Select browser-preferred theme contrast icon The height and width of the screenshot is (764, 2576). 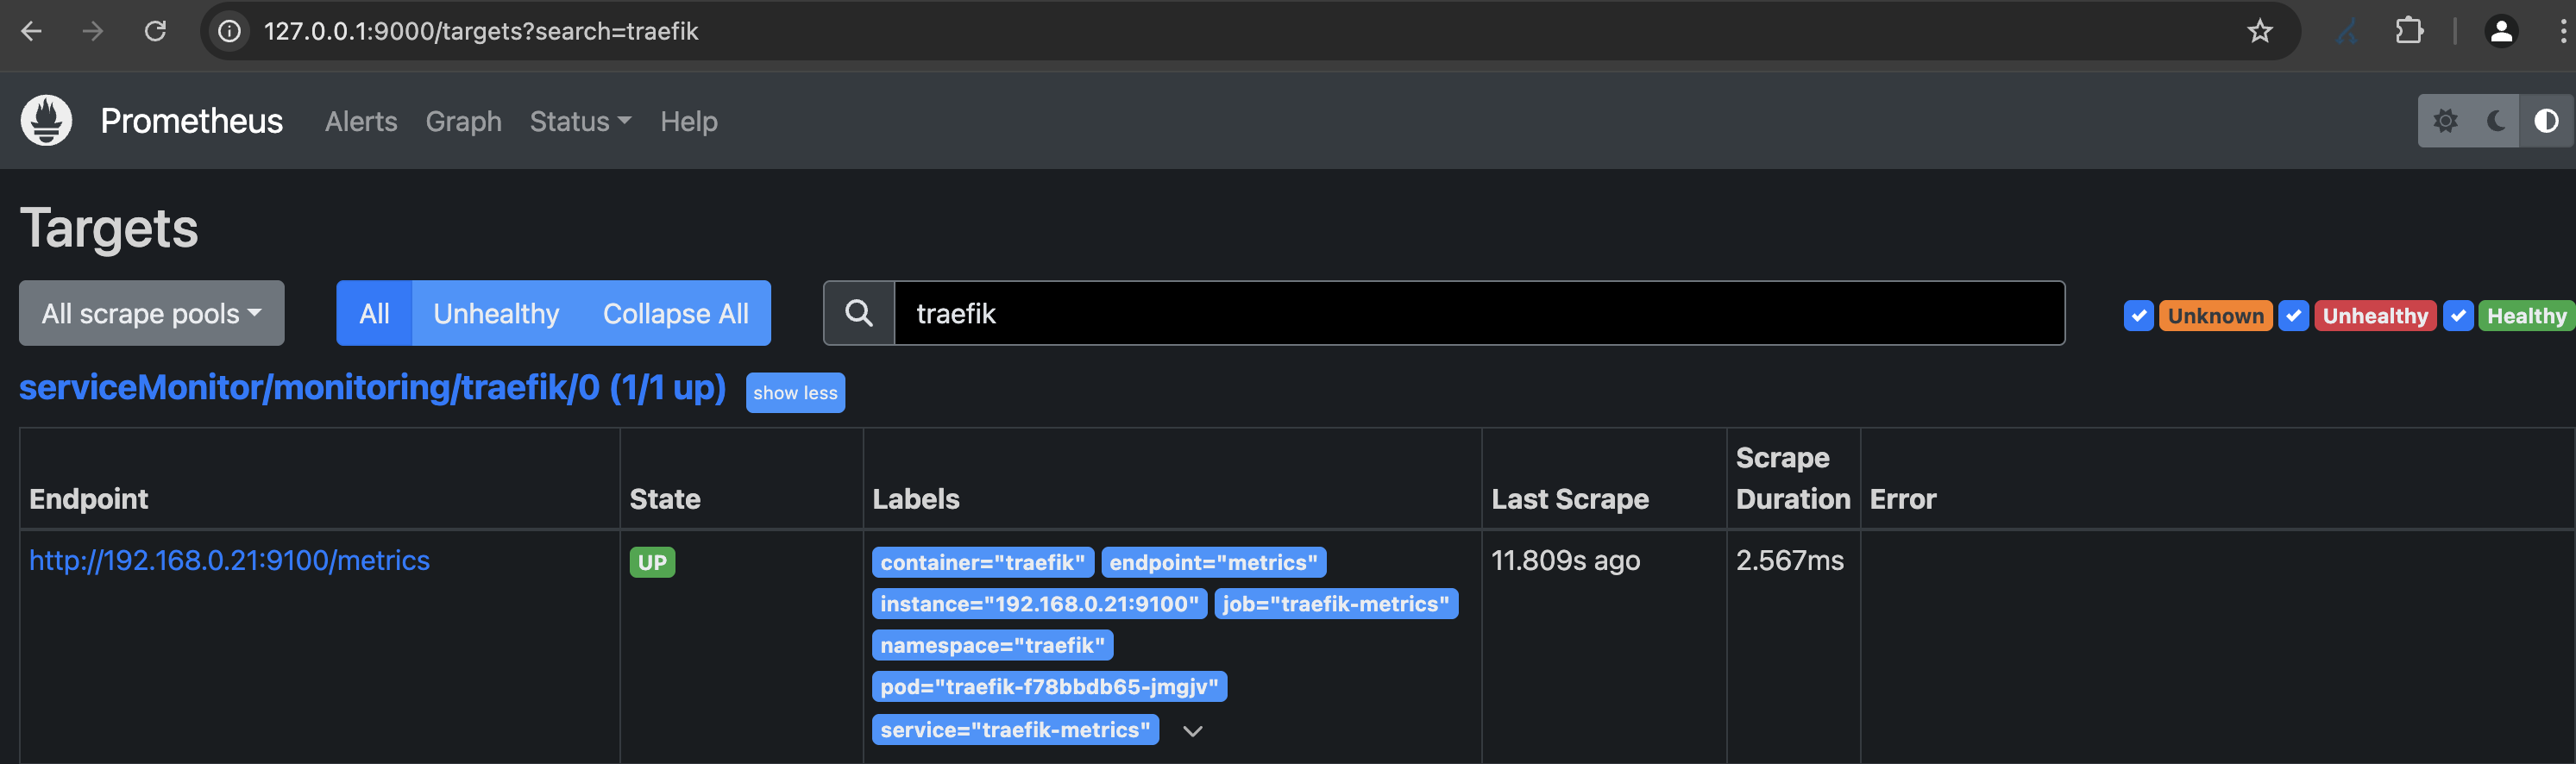2546,121
